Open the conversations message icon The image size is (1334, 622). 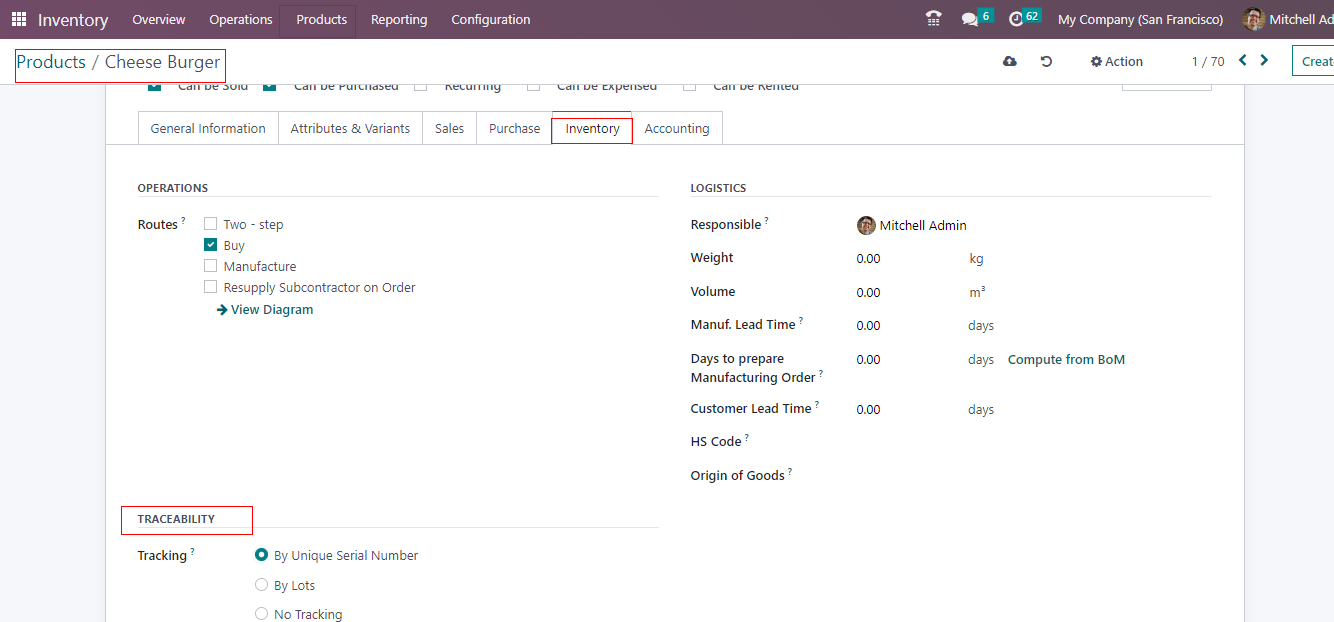(x=969, y=19)
